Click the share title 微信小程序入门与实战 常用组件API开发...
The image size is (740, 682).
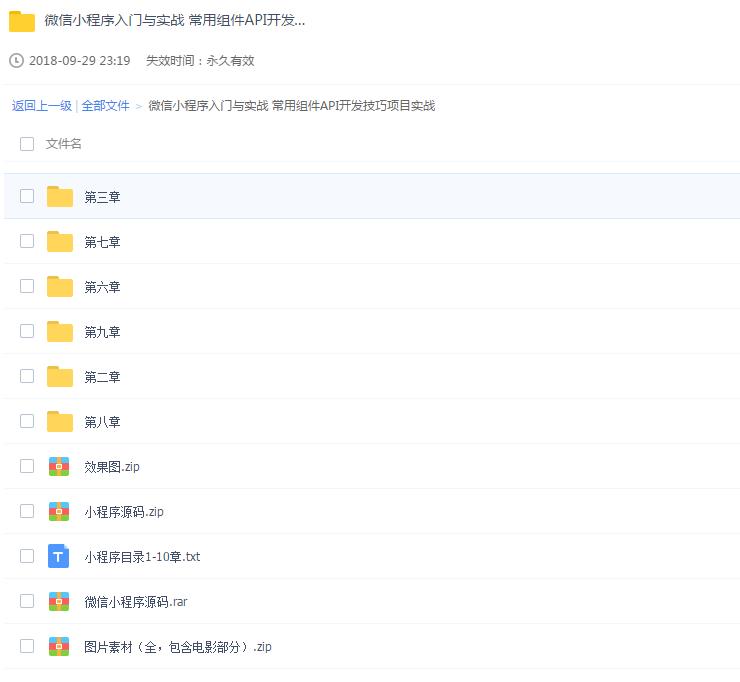click(x=175, y=20)
